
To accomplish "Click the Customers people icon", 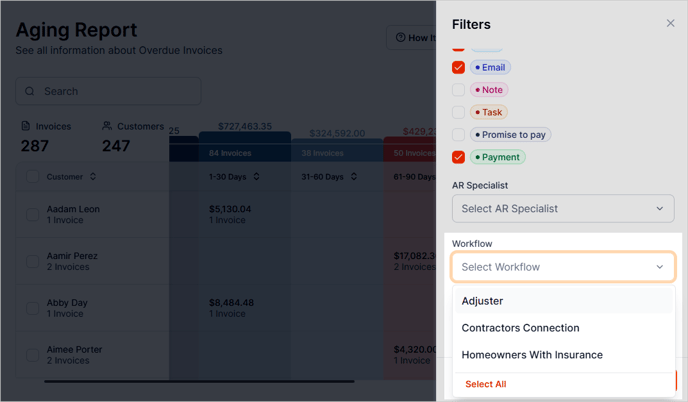I will (107, 126).
